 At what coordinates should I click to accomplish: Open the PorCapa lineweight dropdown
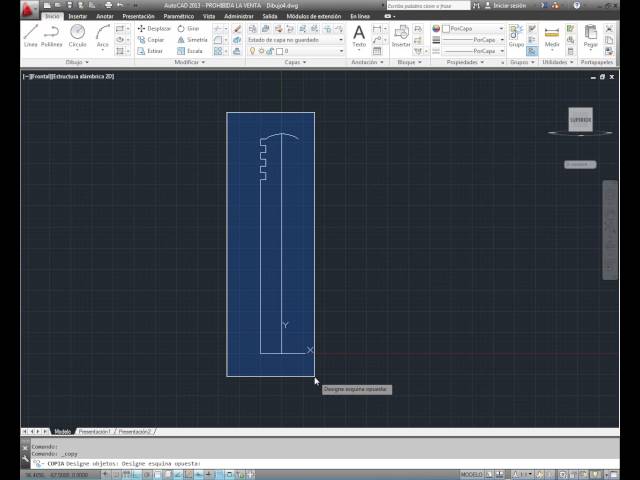pos(474,40)
